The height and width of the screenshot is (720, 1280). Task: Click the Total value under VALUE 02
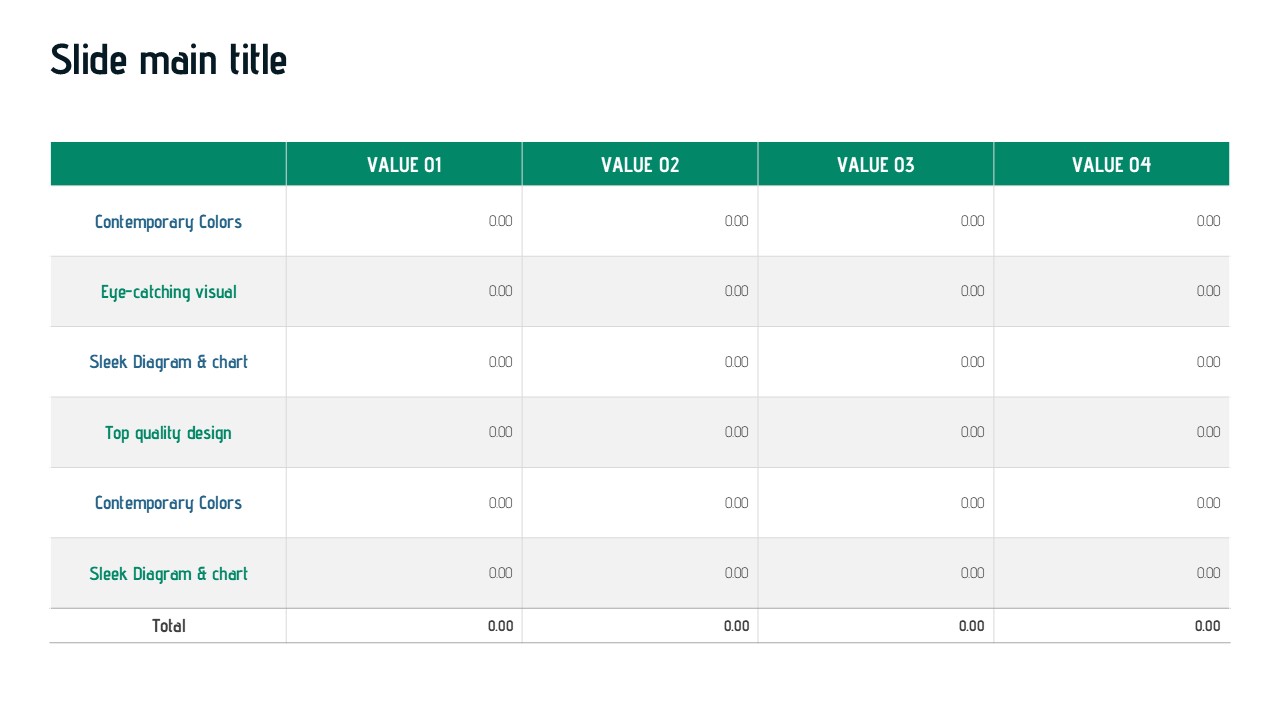pyautogui.click(x=736, y=626)
